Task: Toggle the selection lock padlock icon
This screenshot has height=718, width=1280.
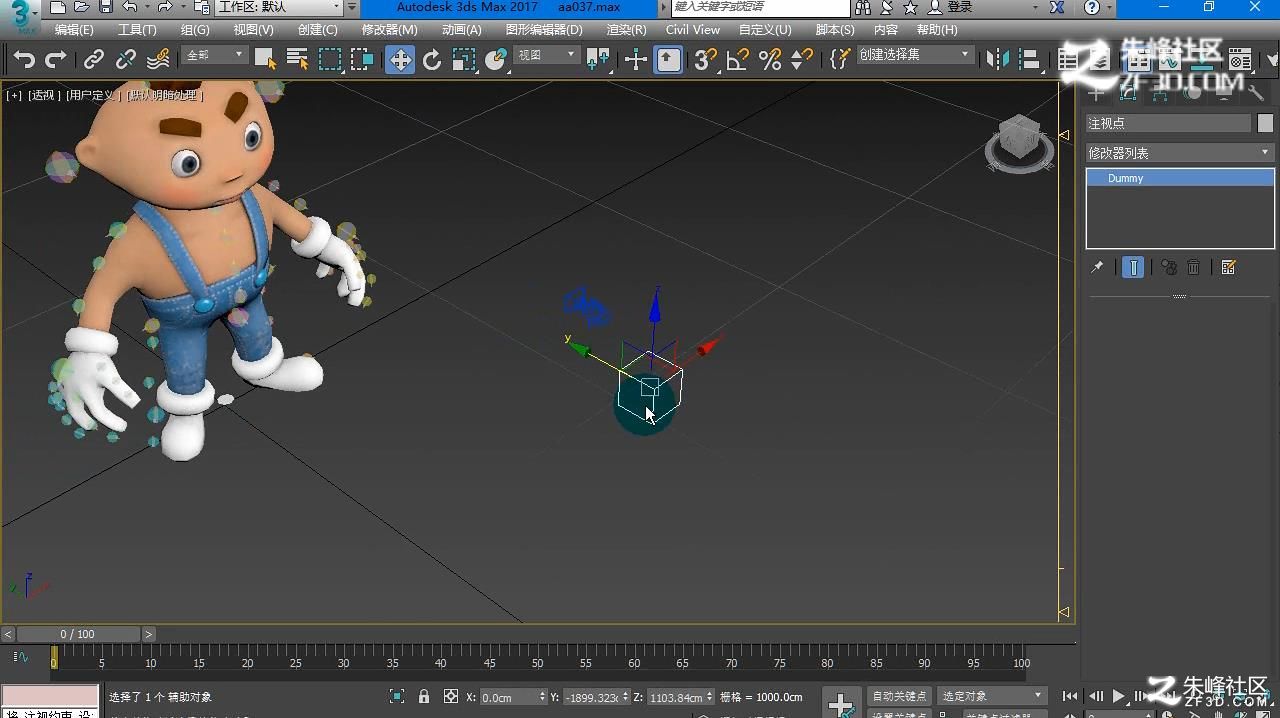Action: (424, 697)
